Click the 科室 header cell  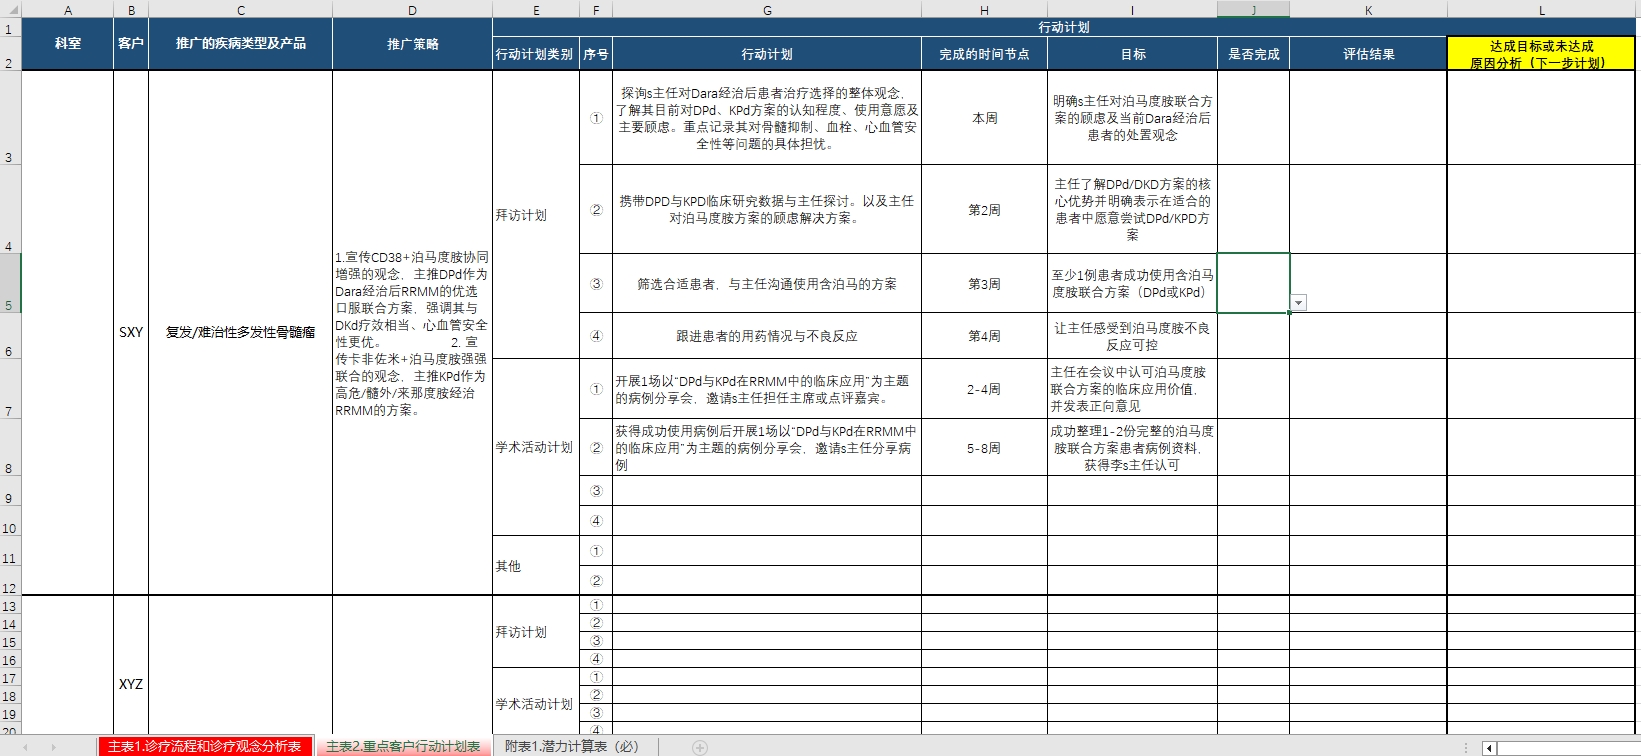(68, 44)
